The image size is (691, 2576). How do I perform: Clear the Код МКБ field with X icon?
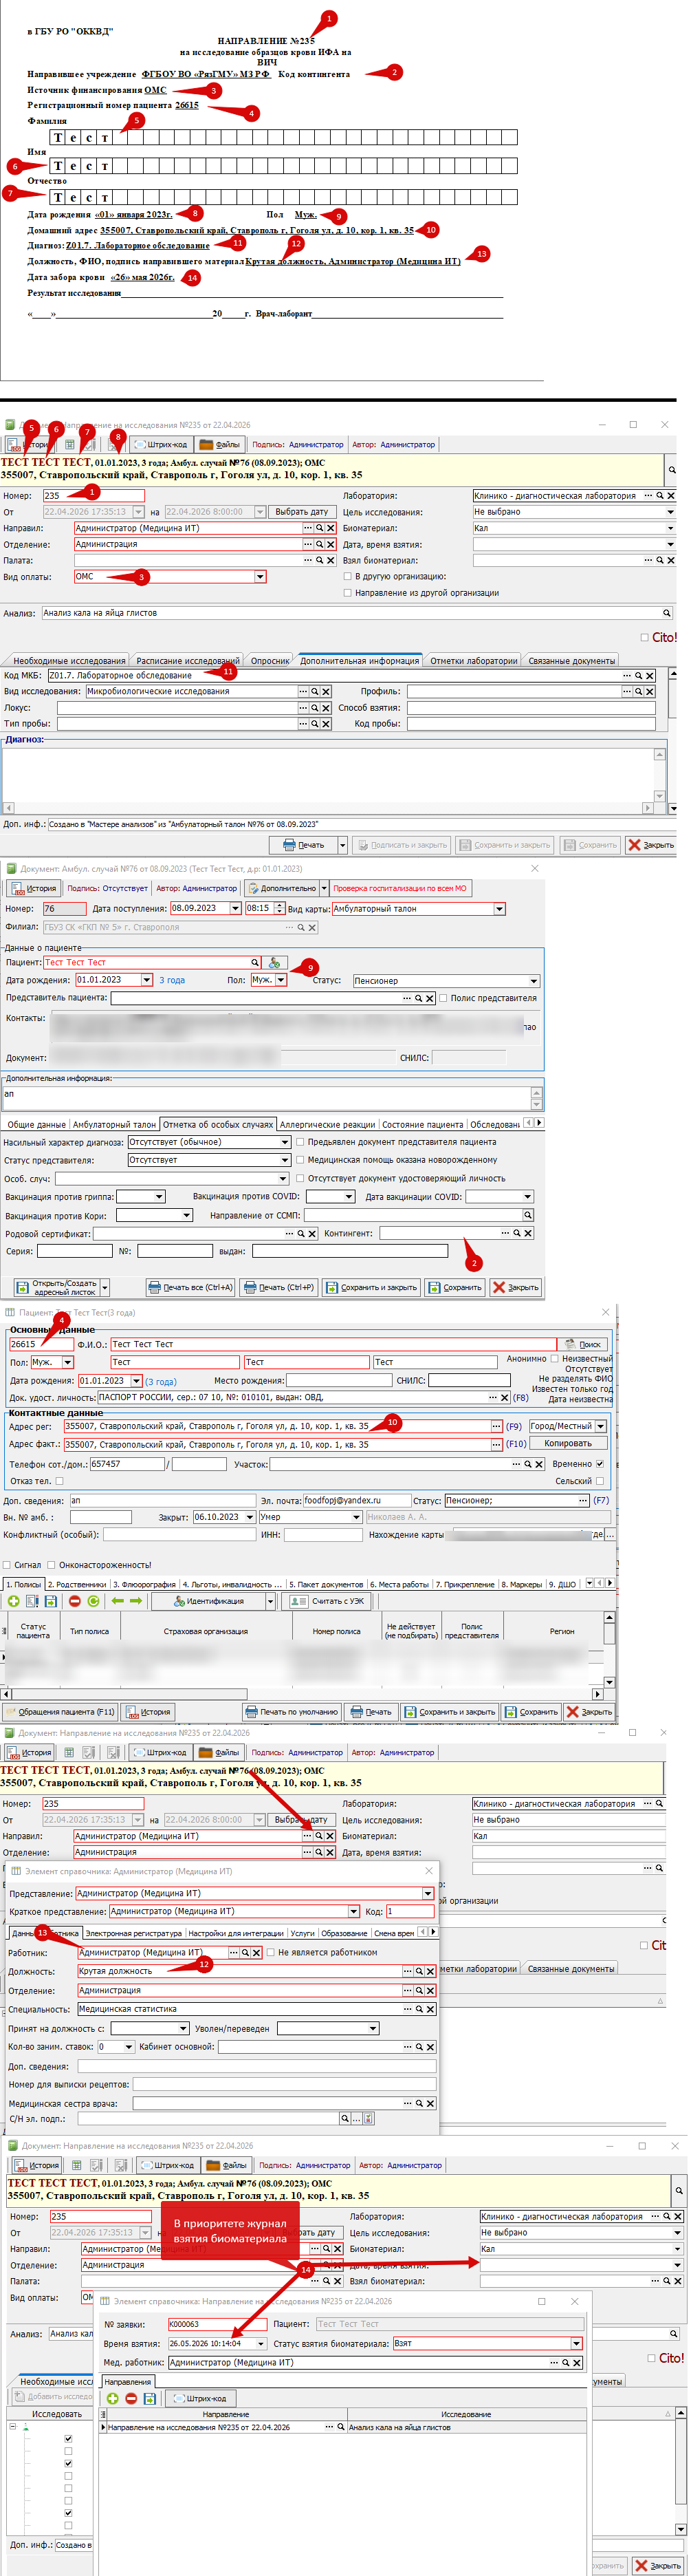[x=650, y=676]
